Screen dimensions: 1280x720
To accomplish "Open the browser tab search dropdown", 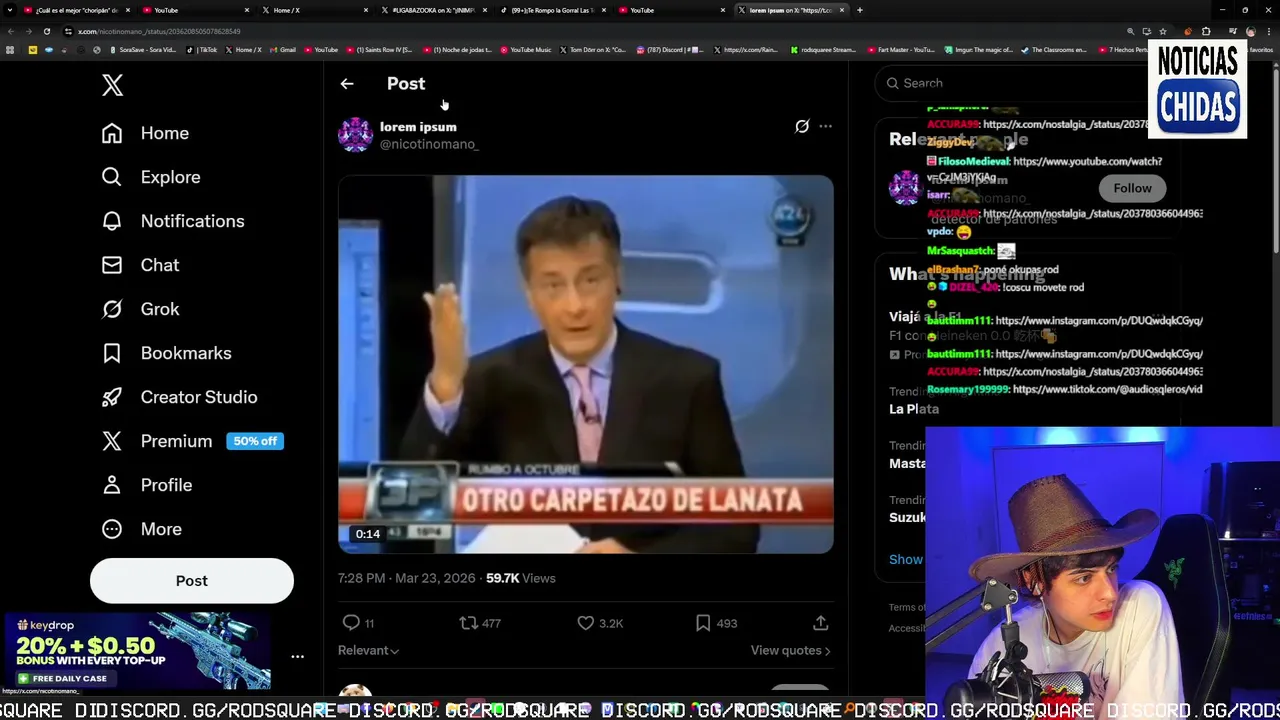I will 9,10.
